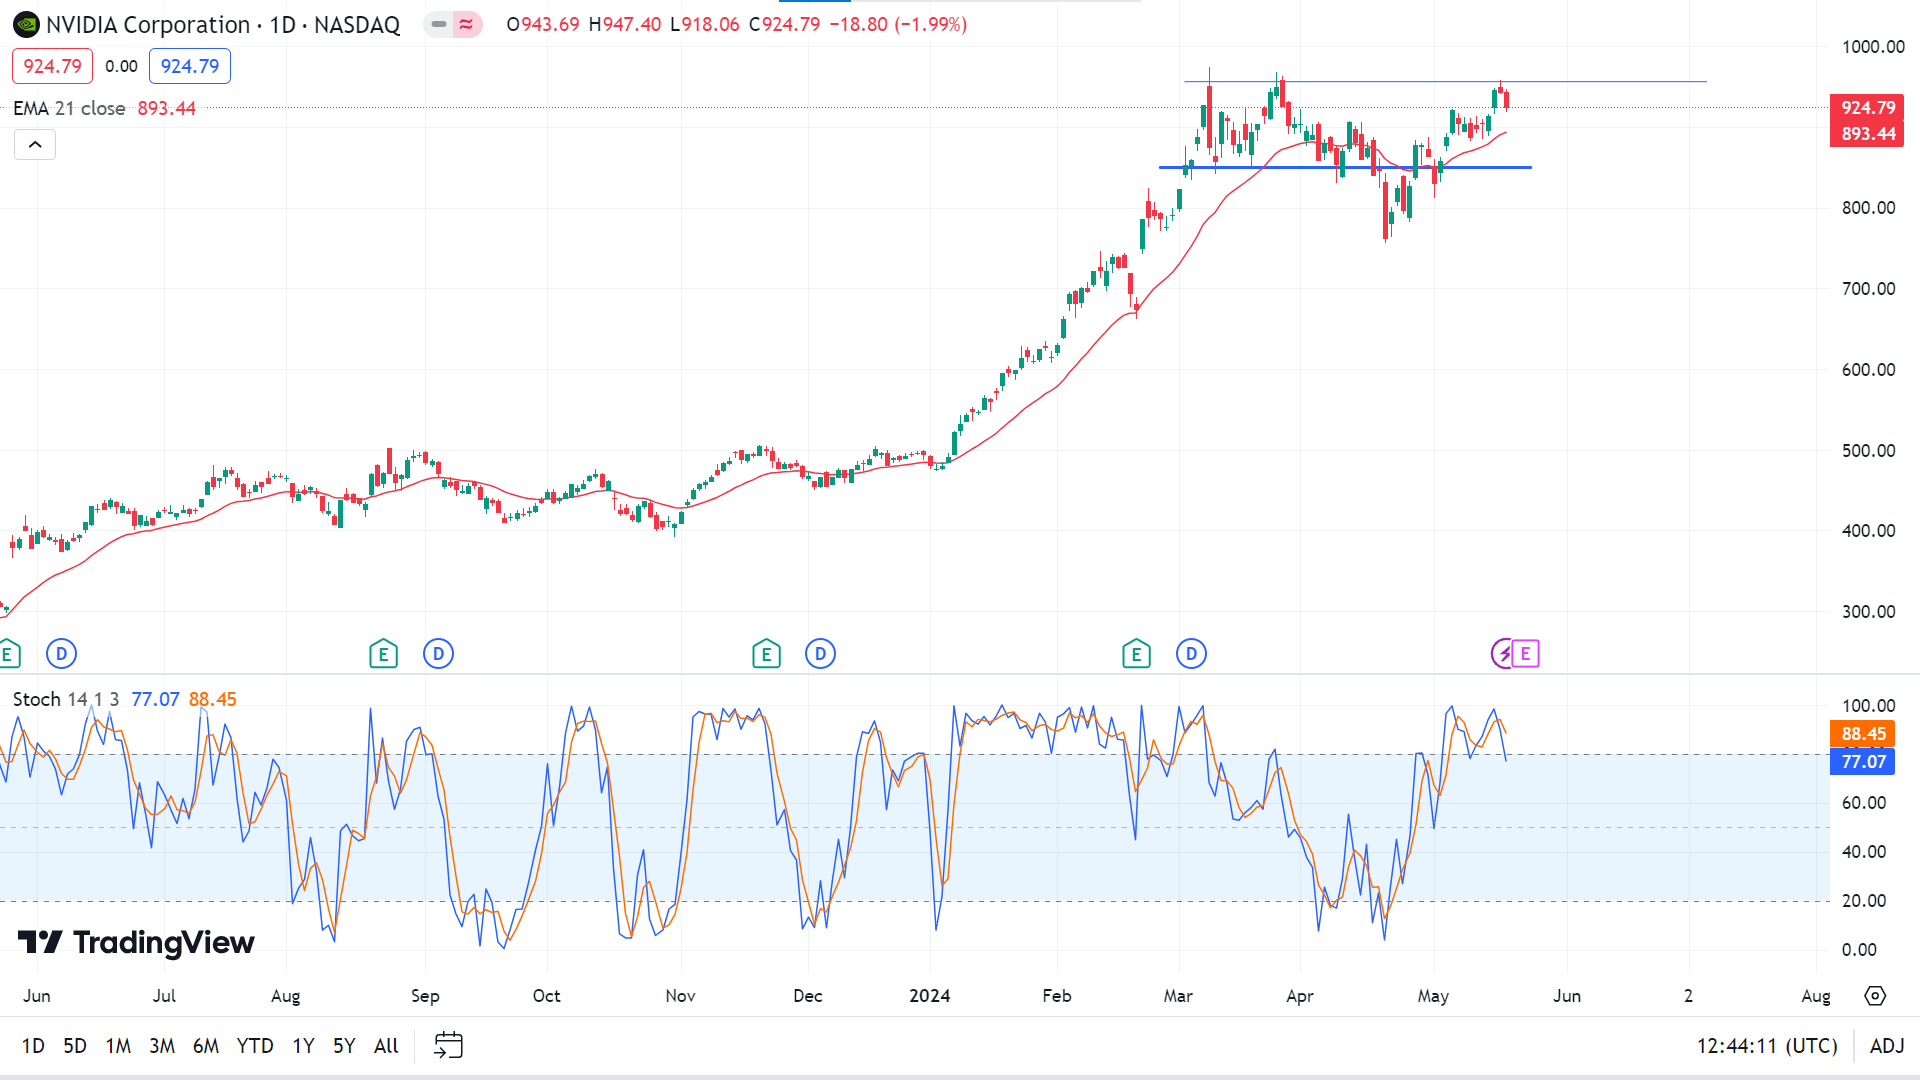
Task: Select the 3M time range
Action: click(162, 1045)
